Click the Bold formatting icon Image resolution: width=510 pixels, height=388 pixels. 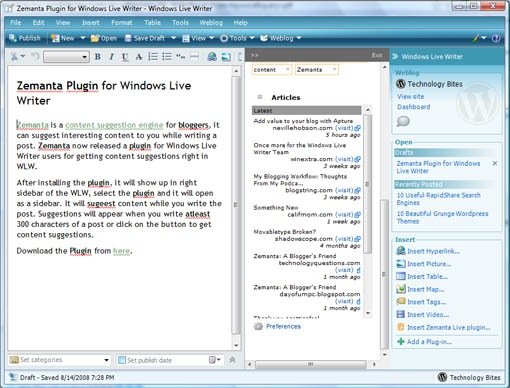coord(98,57)
